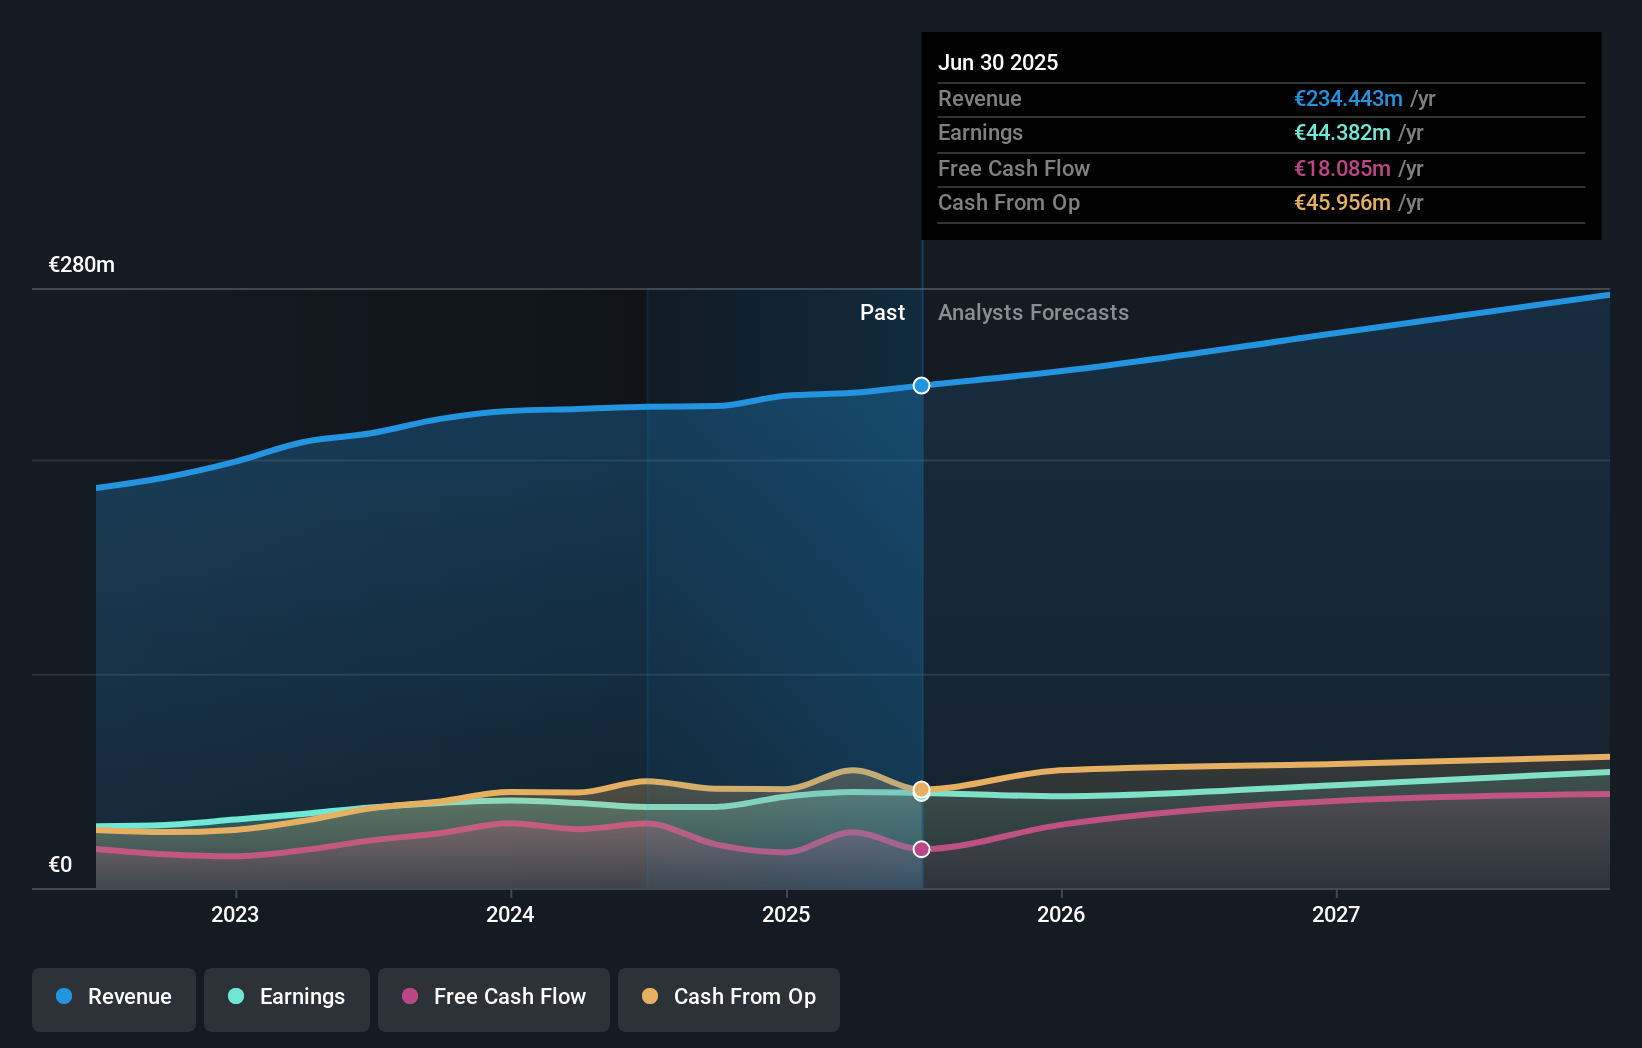The width and height of the screenshot is (1642, 1048).
Task: Toggle the Earnings series visibility
Action: click(x=287, y=997)
